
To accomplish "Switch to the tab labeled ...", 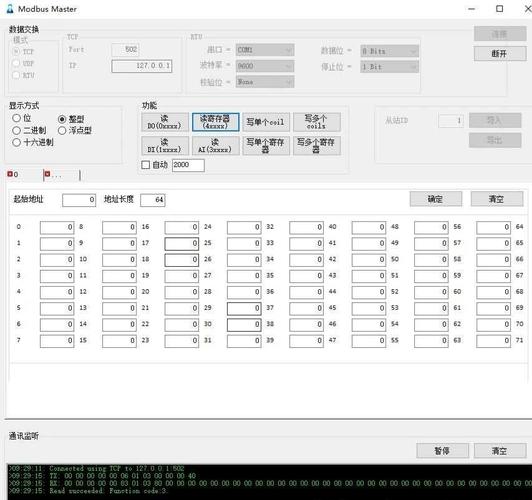I will click(x=62, y=175).
